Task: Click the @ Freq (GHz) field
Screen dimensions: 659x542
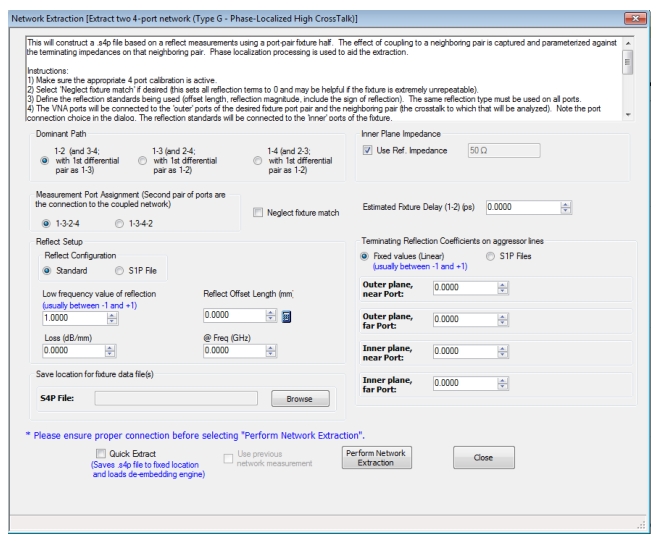Action: coord(235,350)
